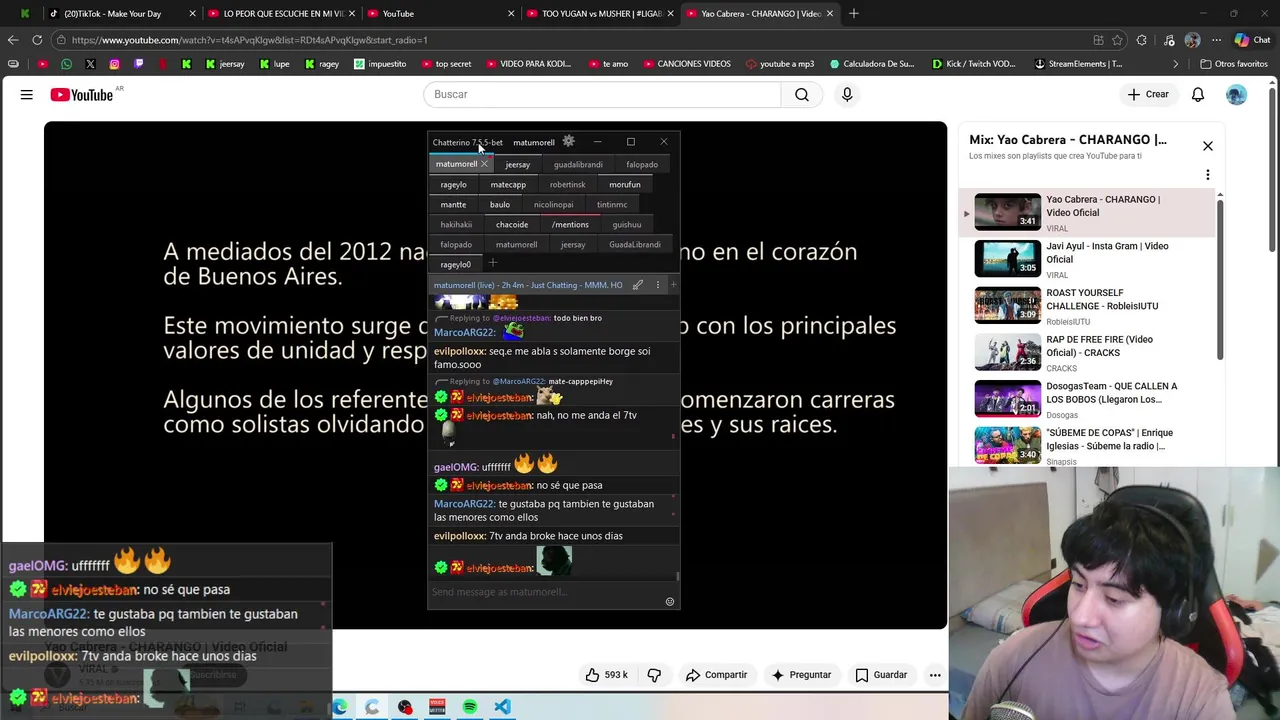Open the Chat Copilot button in the browser
The height and width of the screenshot is (720, 1280).
pos(1252,40)
